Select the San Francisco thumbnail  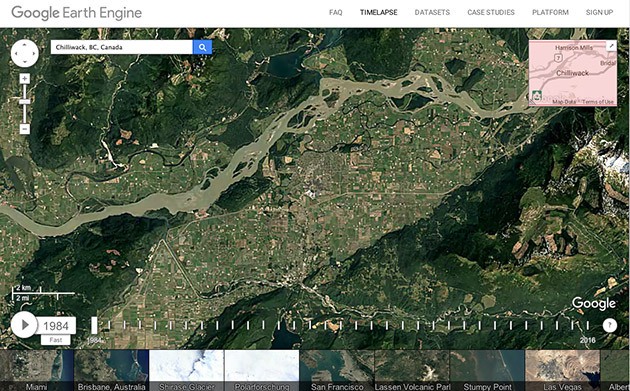point(337,371)
